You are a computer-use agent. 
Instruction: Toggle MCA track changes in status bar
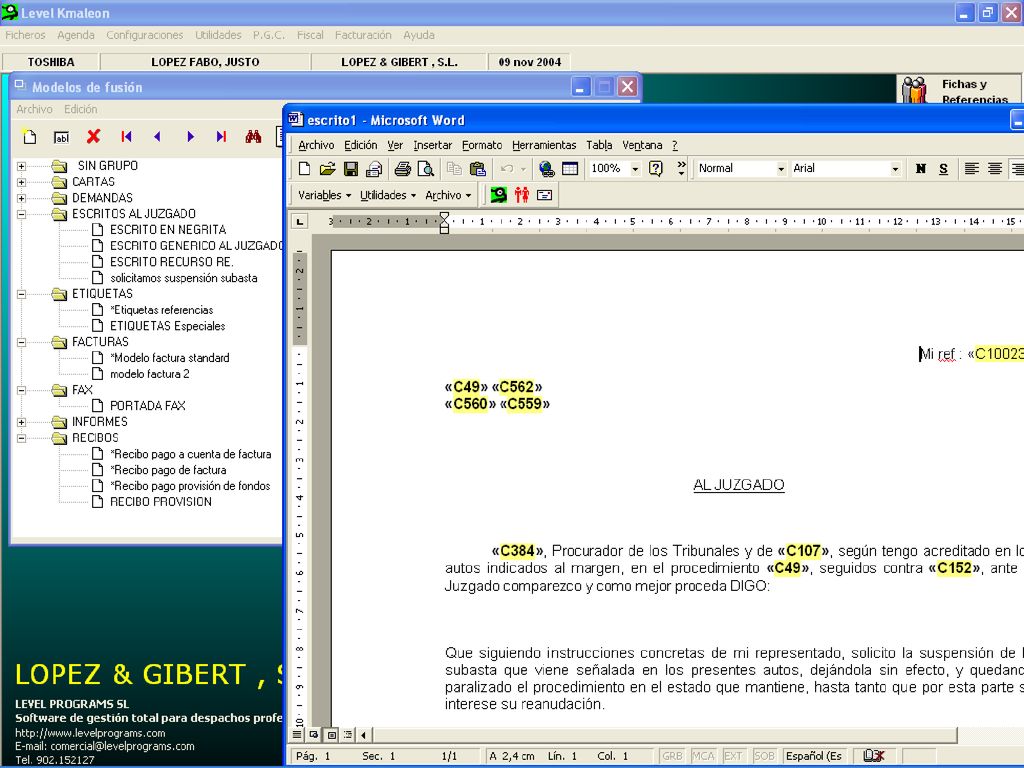point(703,756)
